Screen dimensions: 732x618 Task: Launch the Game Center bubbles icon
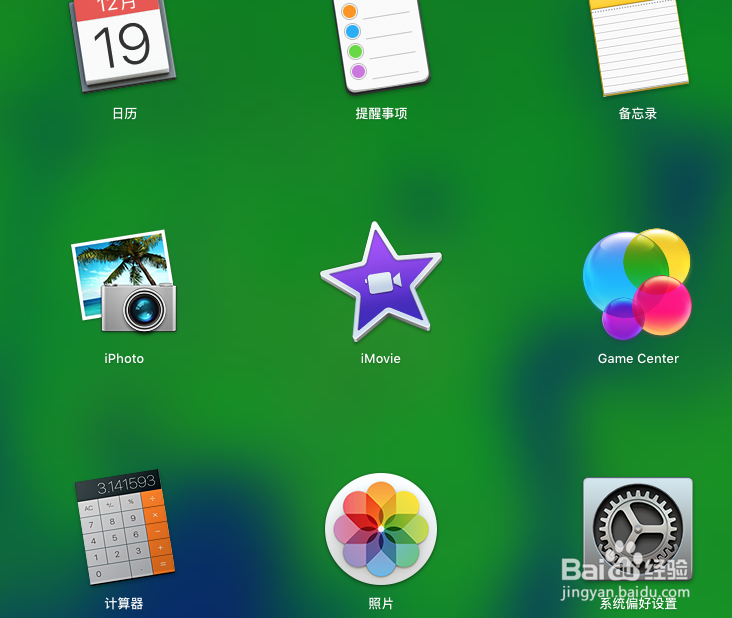(x=638, y=283)
